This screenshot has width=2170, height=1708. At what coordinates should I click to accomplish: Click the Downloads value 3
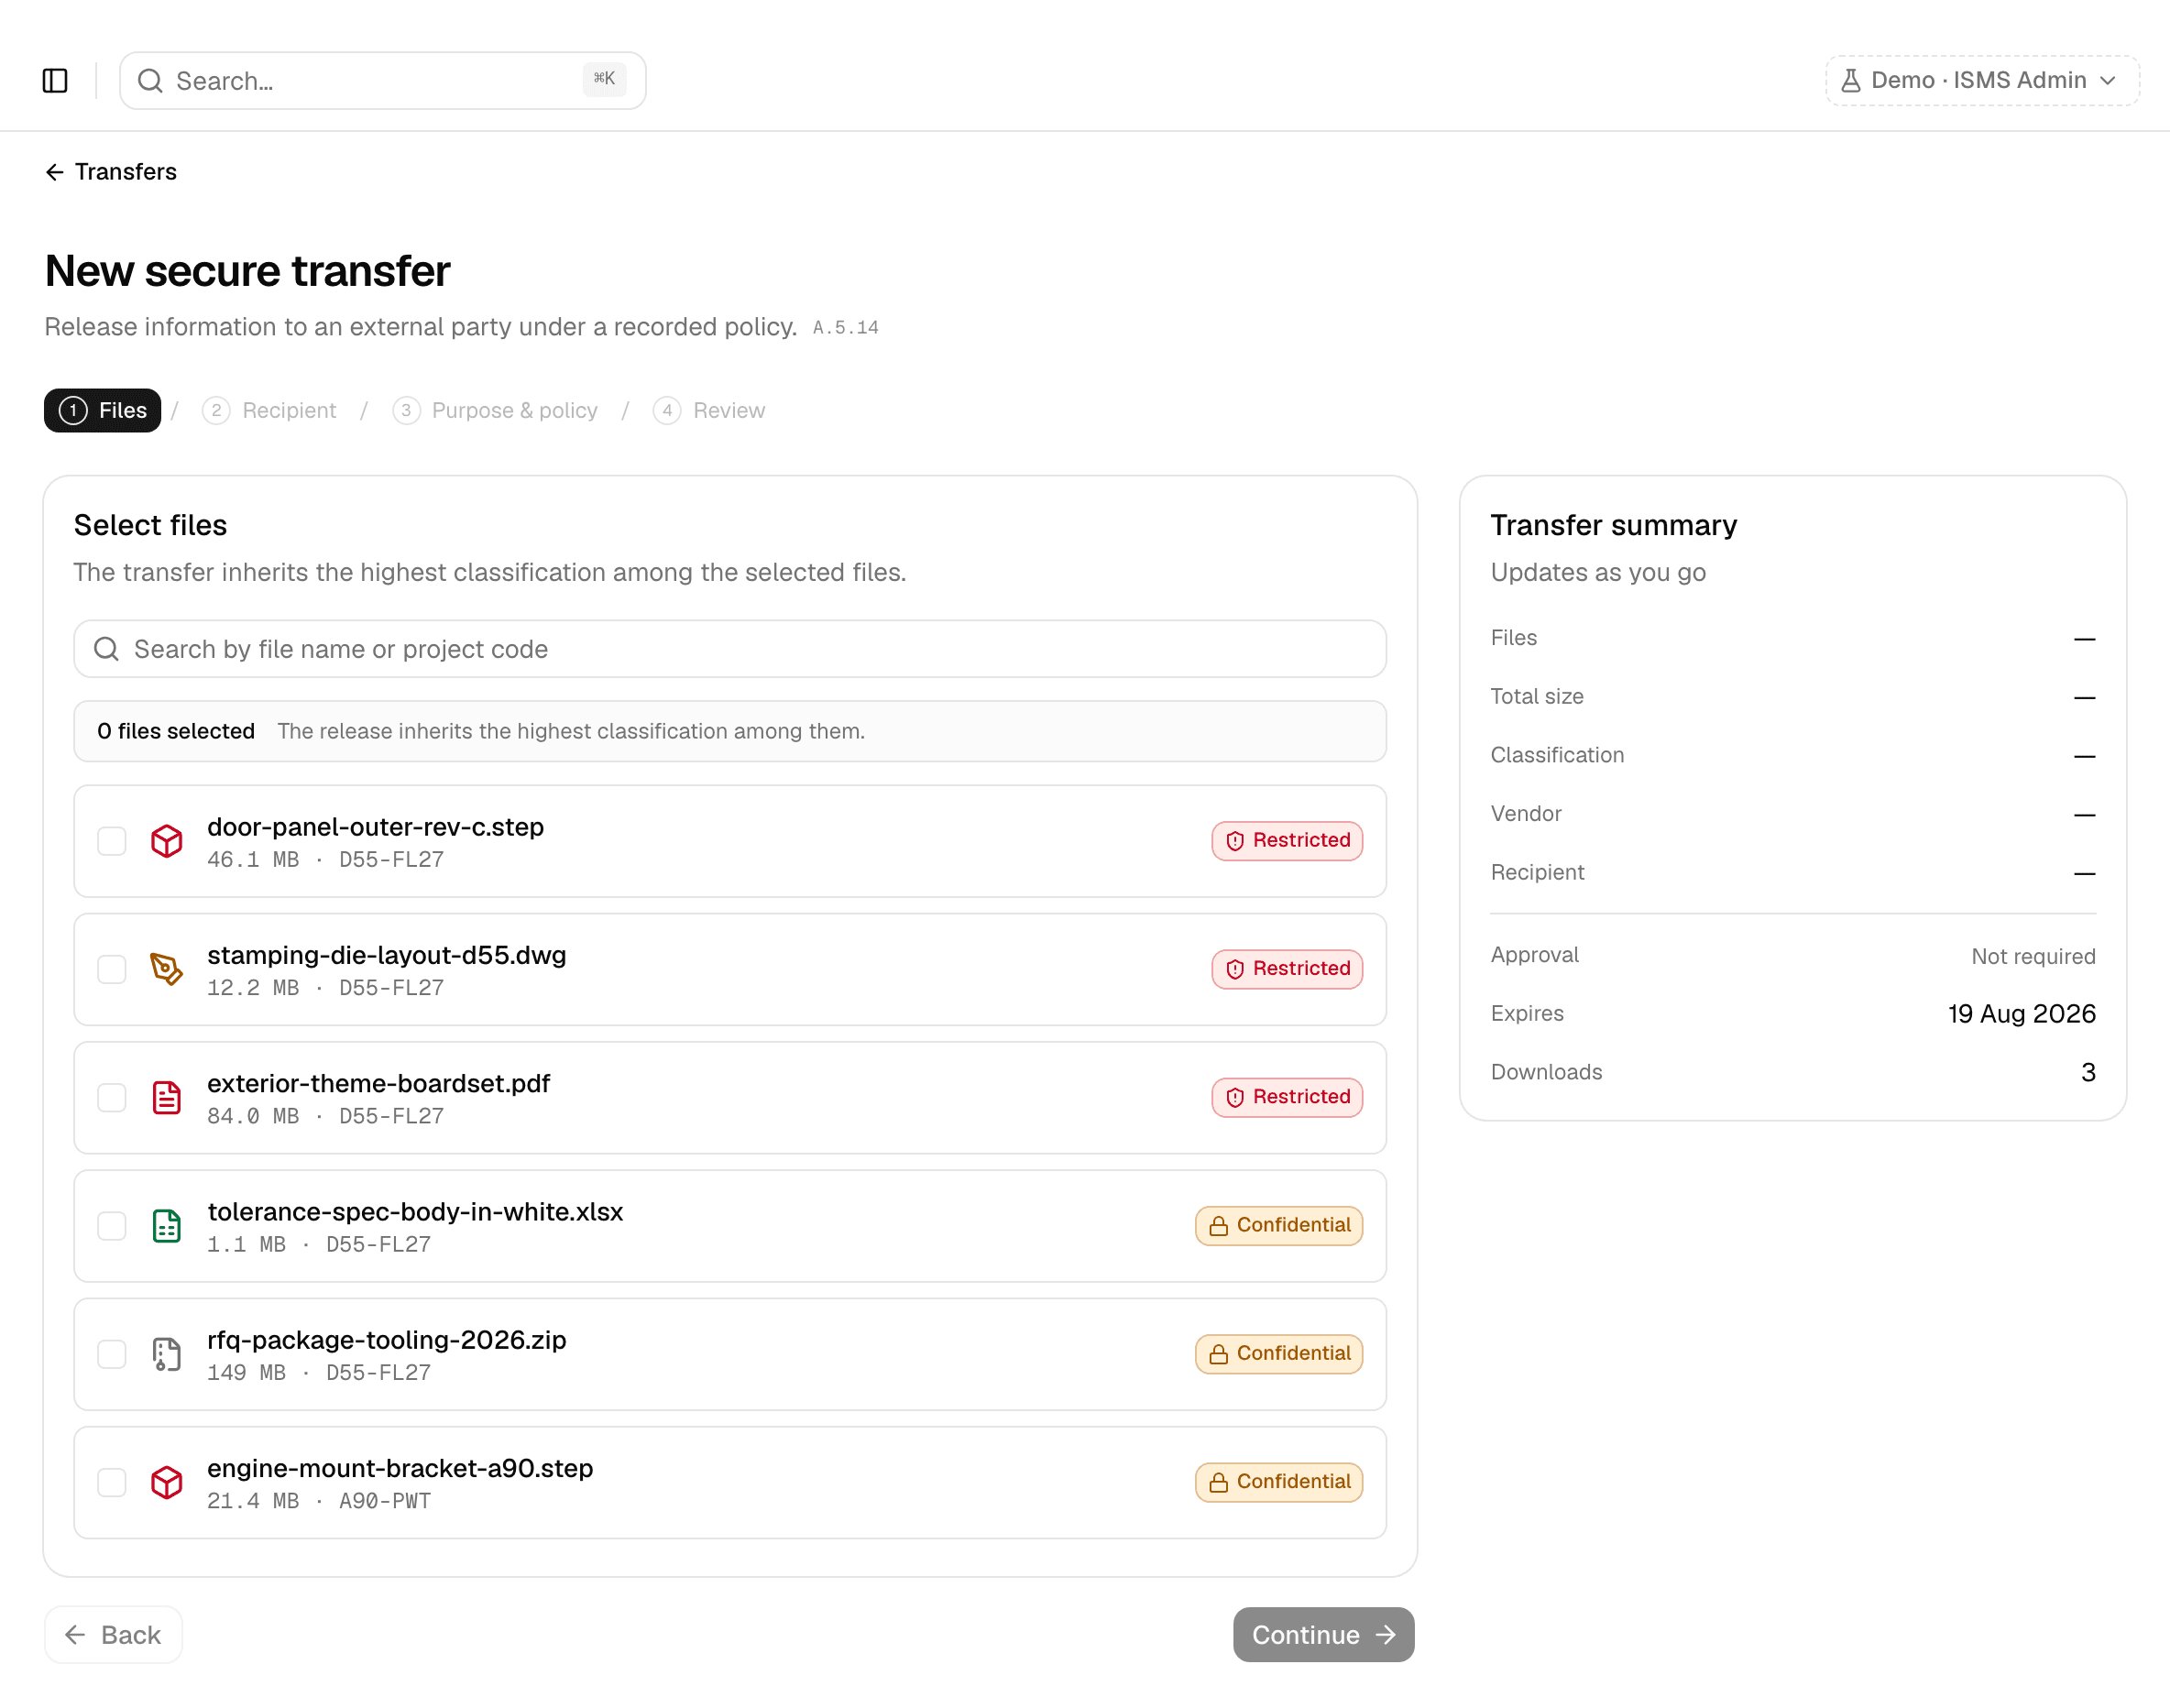2088,1072
